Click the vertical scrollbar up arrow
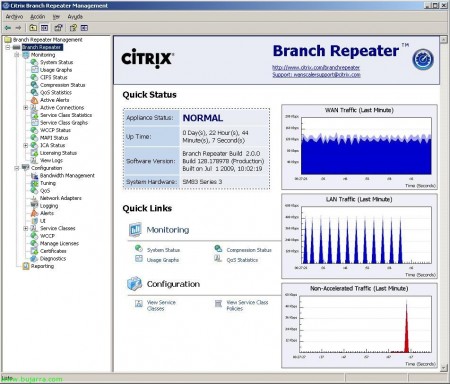 pyautogui.click(x=444, y=40)
